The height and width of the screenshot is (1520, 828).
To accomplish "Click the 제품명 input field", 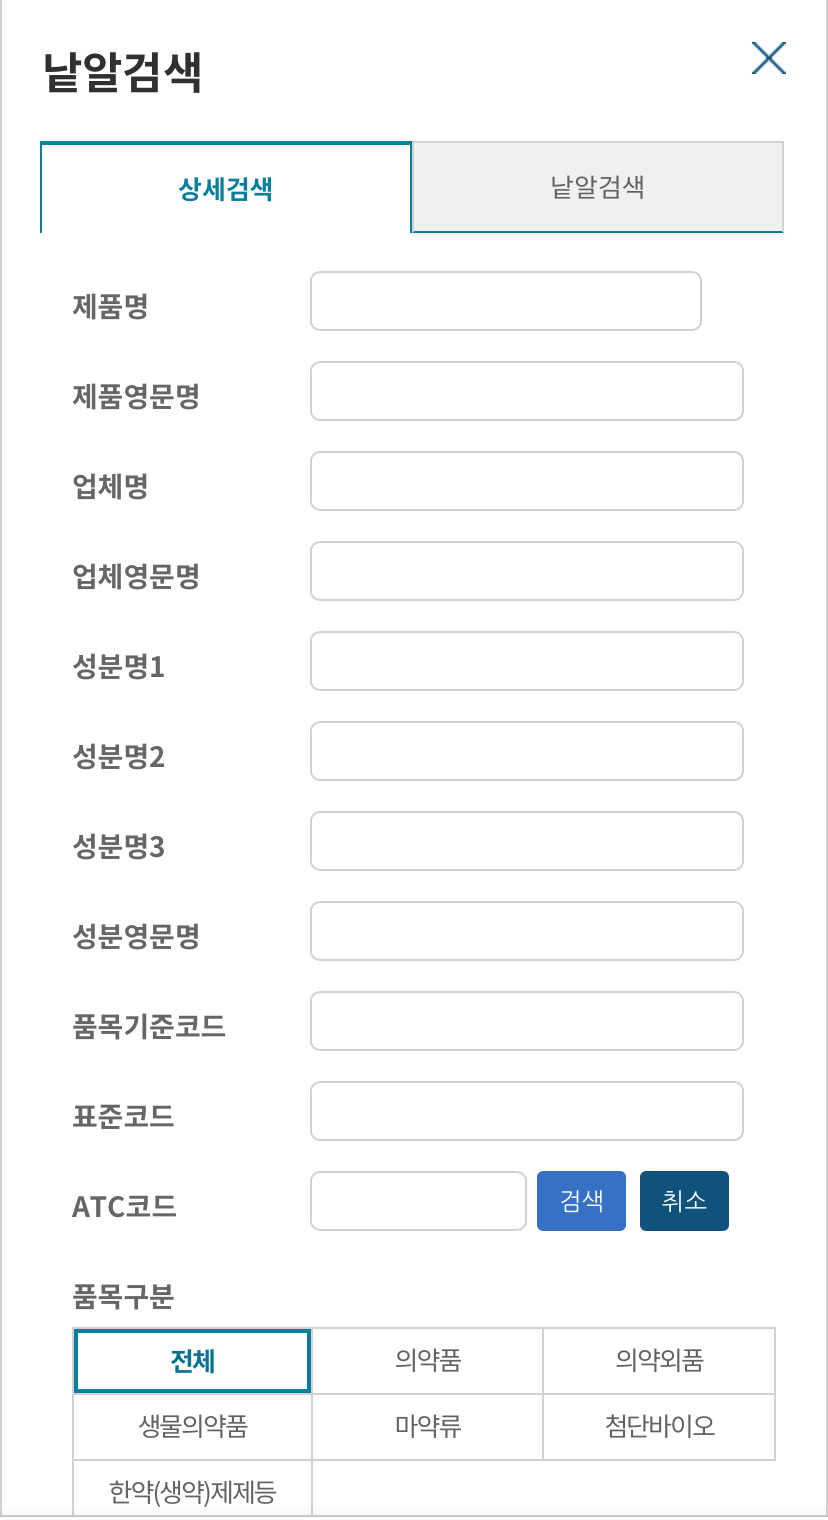I will (x=505, y=300).
